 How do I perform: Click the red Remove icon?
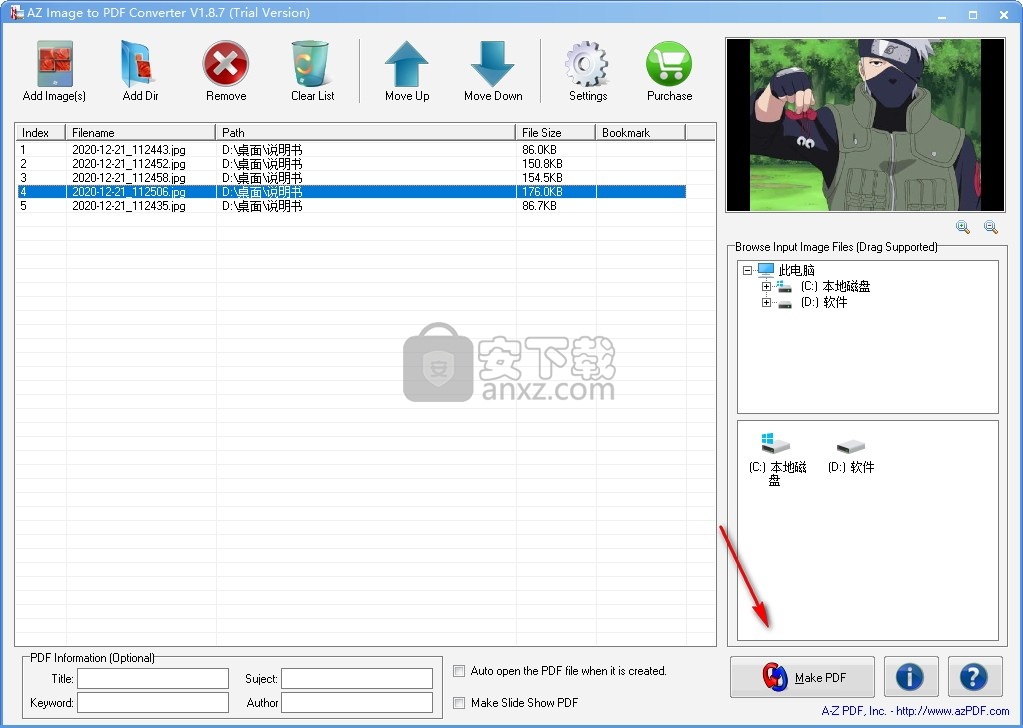(x=226, y=63)
